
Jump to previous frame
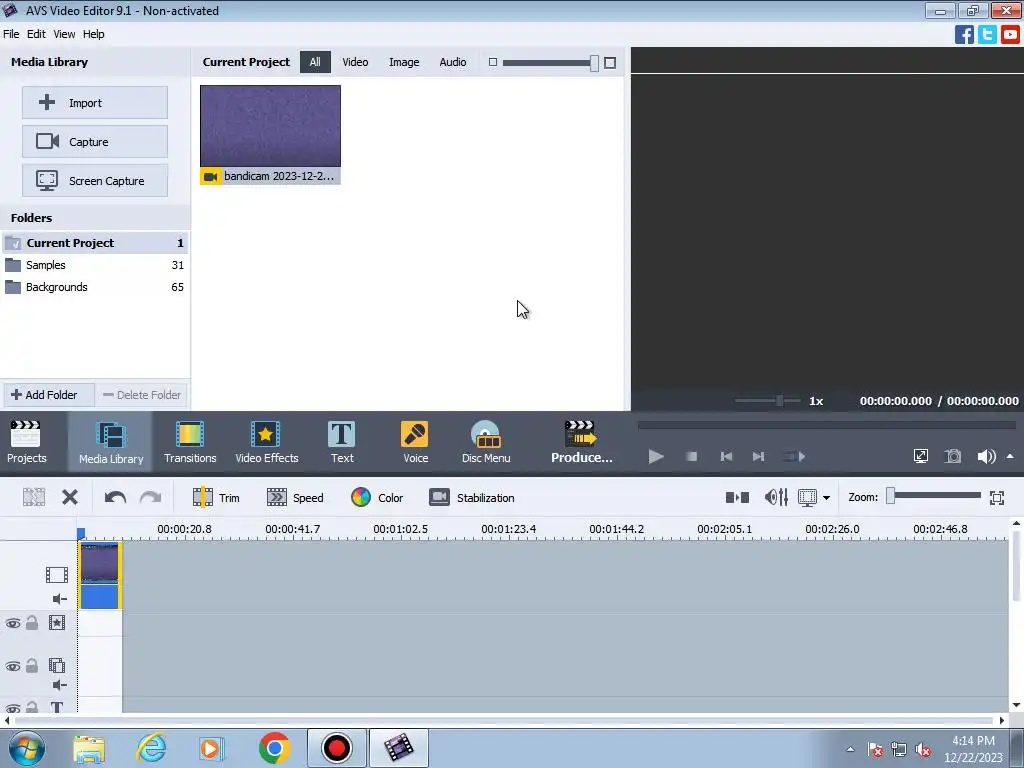[726, 456]
